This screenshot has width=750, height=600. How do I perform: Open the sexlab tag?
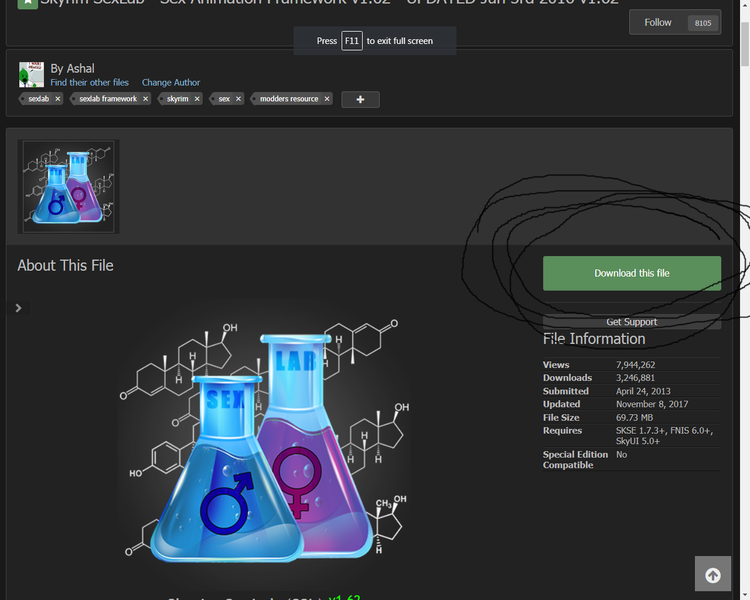click(x=38, y=99)
